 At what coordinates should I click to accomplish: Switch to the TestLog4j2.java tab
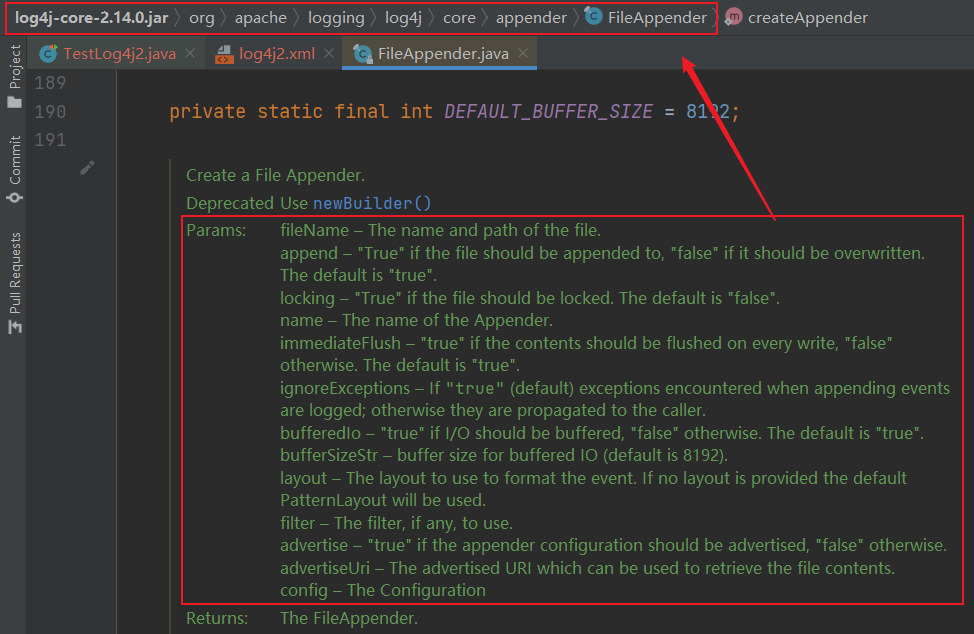118,53
